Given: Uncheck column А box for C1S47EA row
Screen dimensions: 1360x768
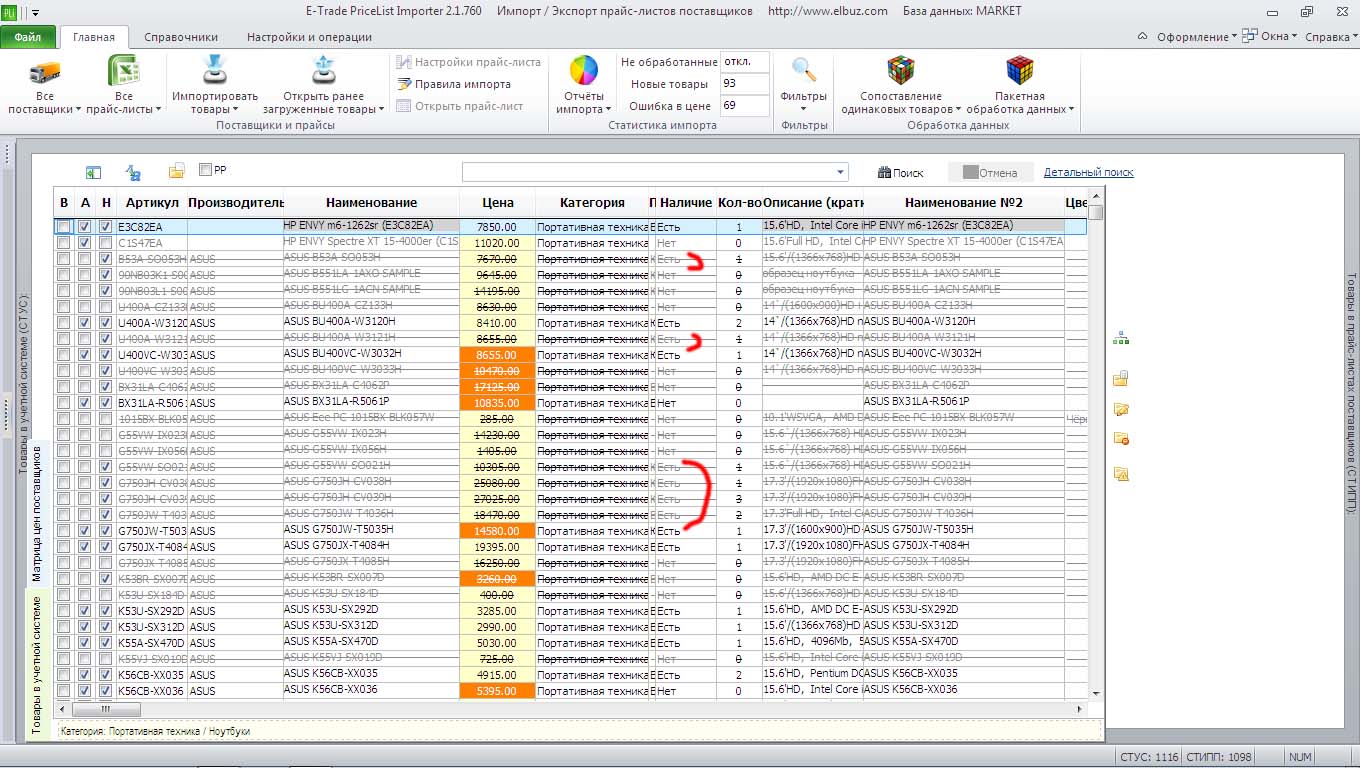Looking at the screenshot, I should pos(85,243).
